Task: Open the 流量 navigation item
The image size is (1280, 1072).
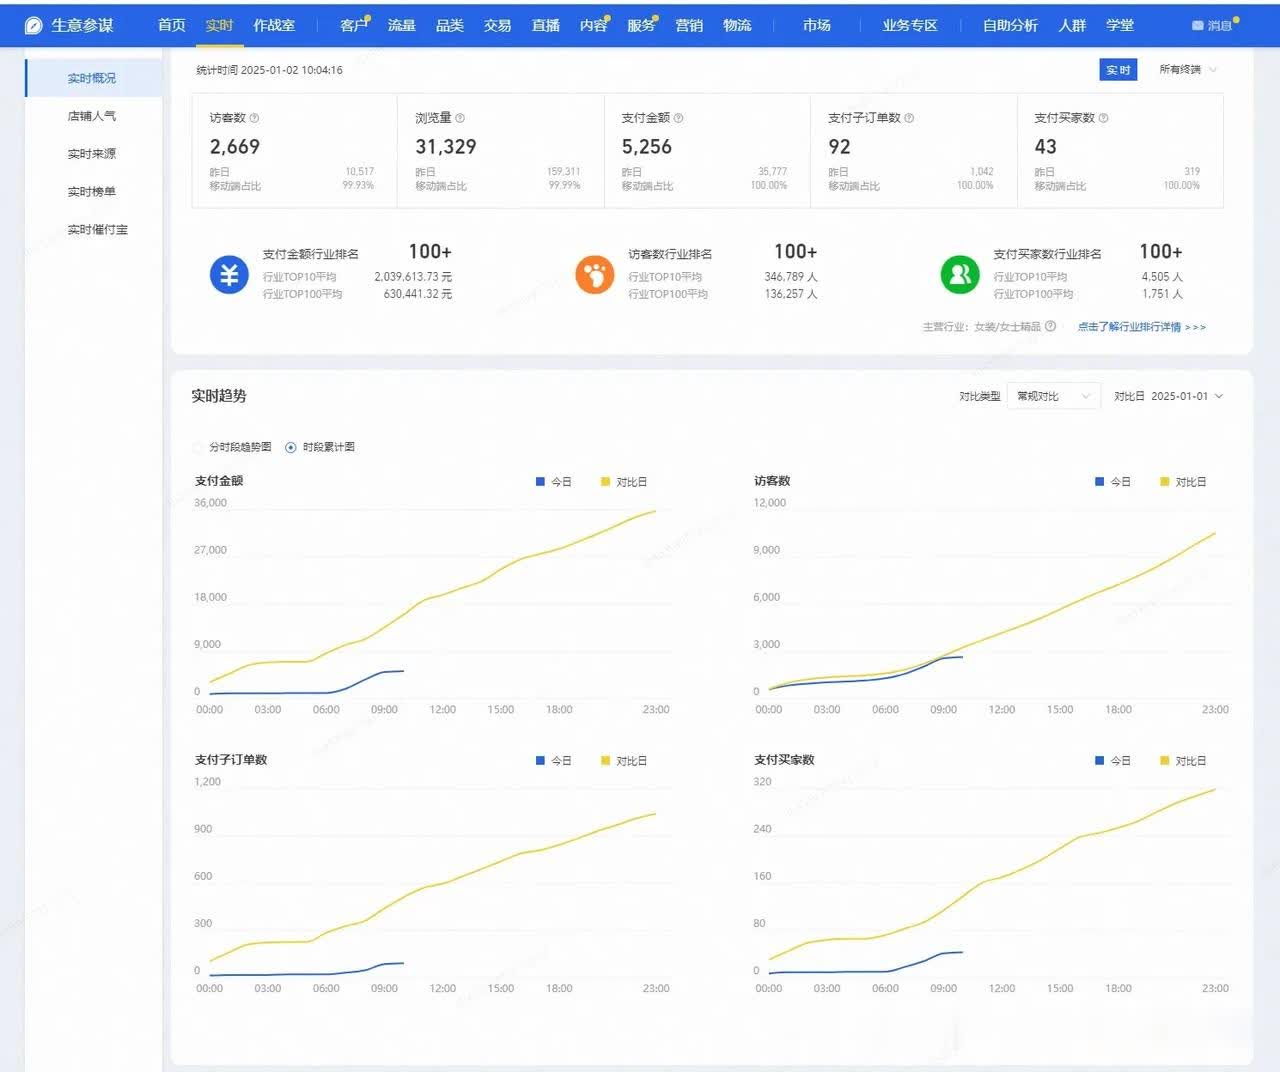Action: pyautogui.click(x=402, y=25)
